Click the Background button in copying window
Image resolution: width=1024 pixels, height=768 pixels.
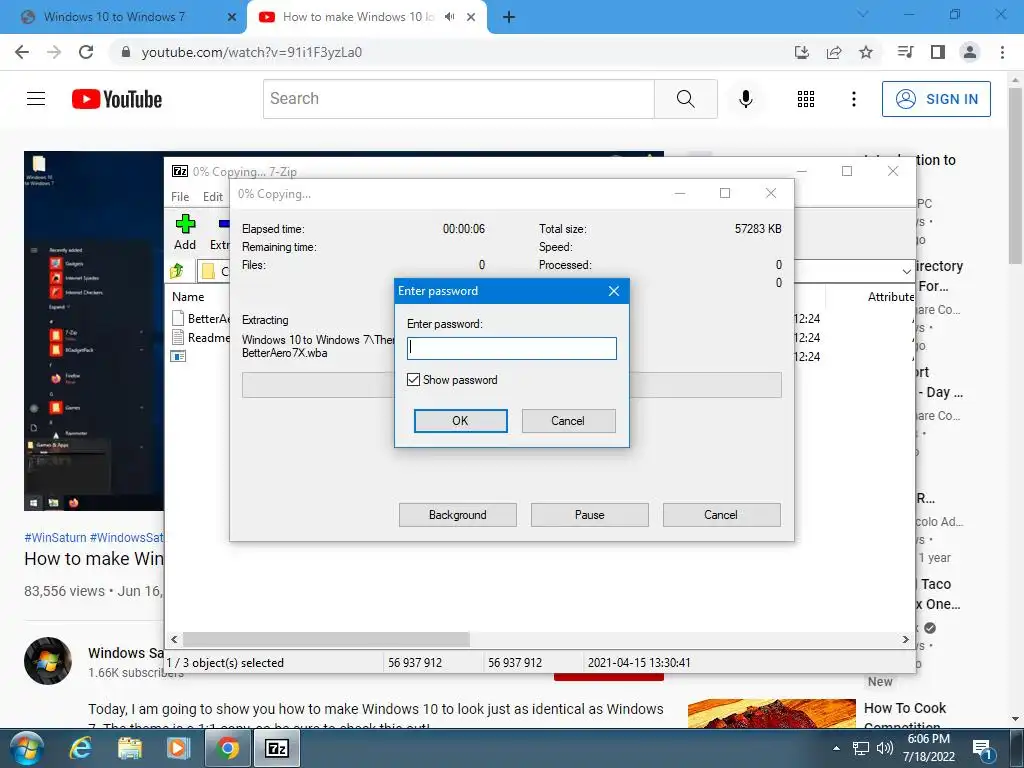[x=458, y=515]
